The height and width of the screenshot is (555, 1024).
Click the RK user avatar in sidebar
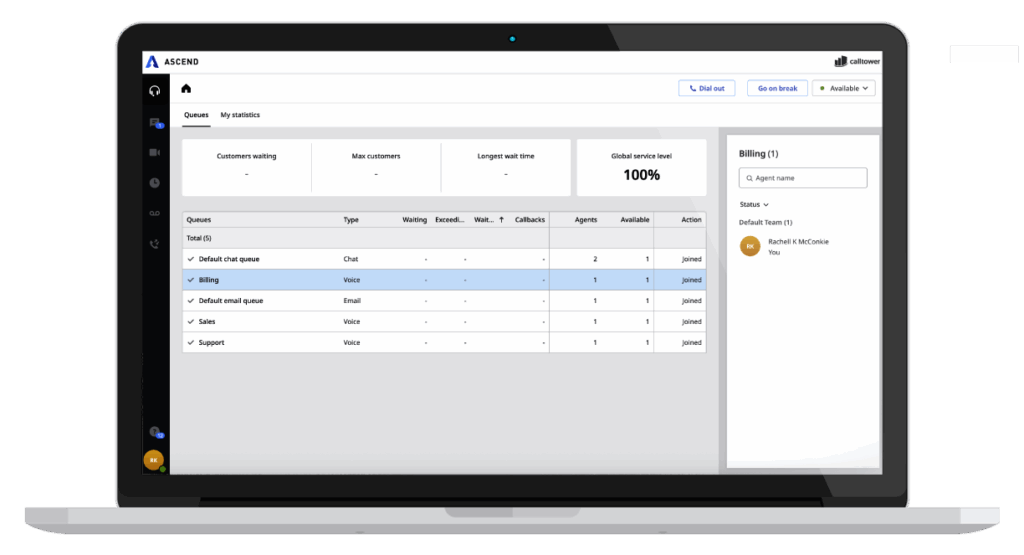tap(153, 460)
